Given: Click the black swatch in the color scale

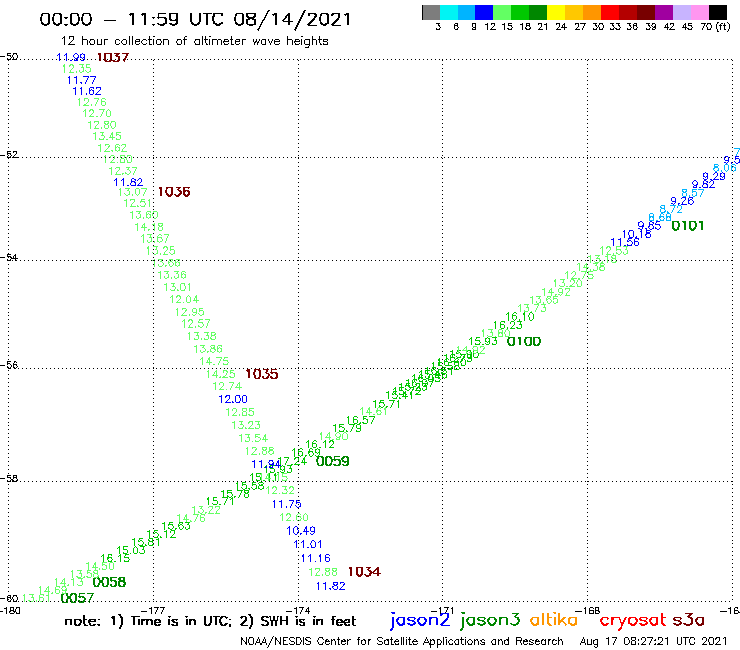Looking at the screenshot, I should point(717,12).
